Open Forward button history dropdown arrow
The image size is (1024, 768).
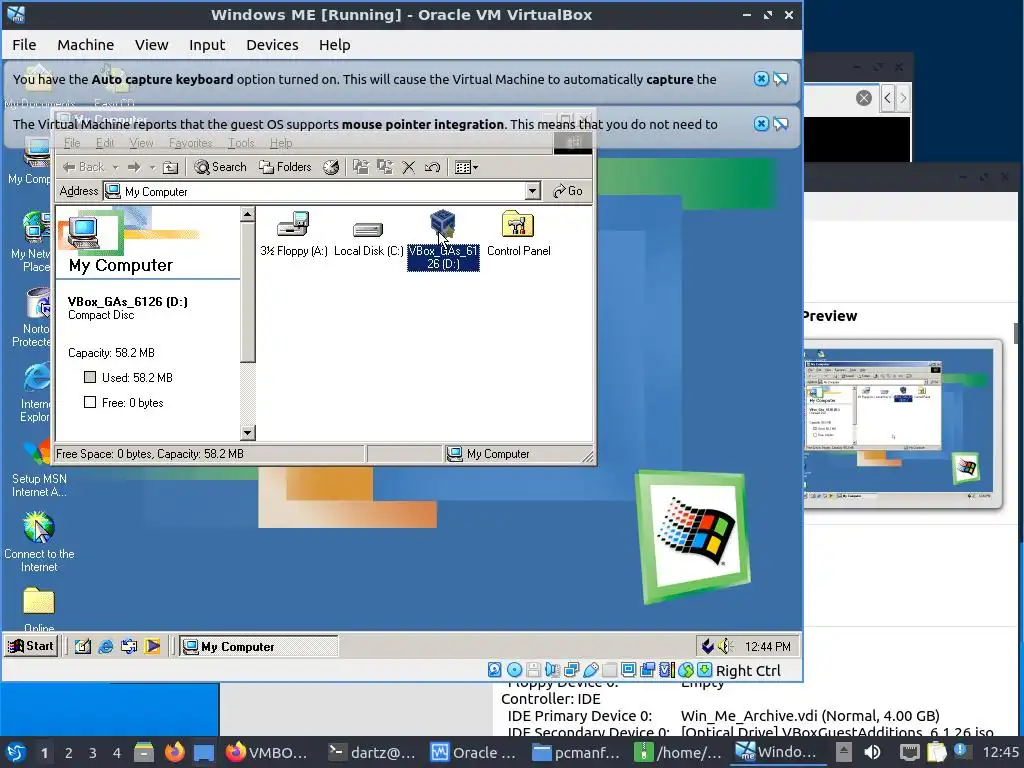pos(152,167)
